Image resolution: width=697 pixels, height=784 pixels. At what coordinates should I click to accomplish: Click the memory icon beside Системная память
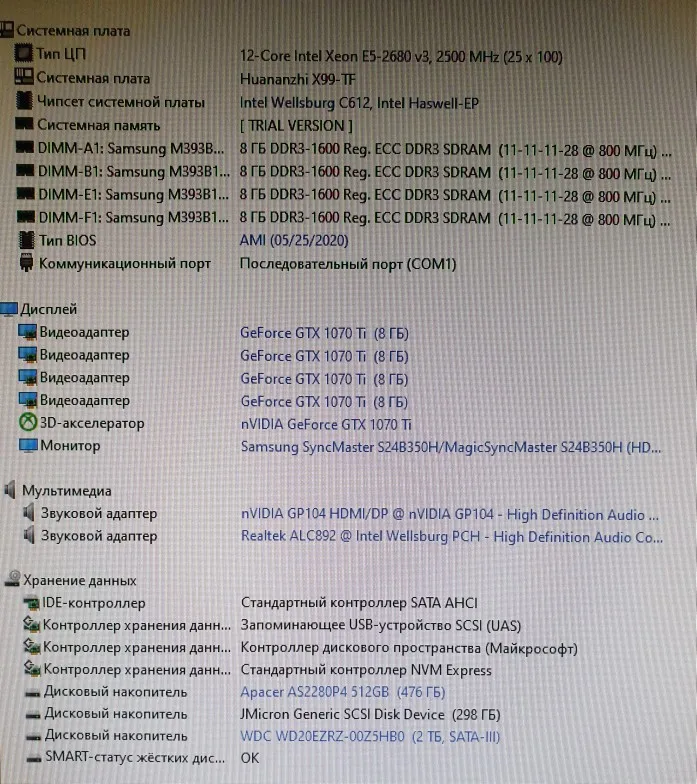pyautogui.click(x=24, y=124)
